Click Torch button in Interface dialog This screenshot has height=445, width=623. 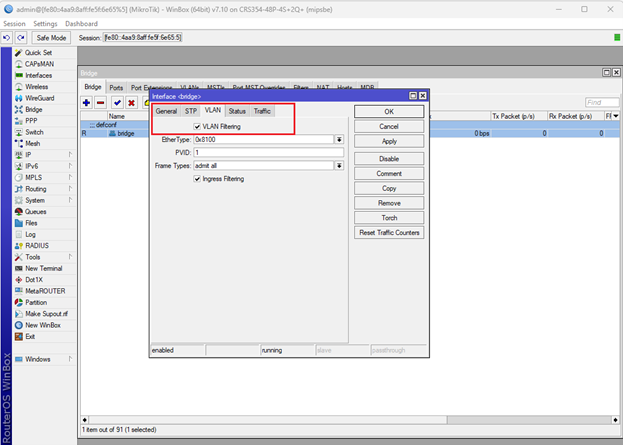(389, 218)
